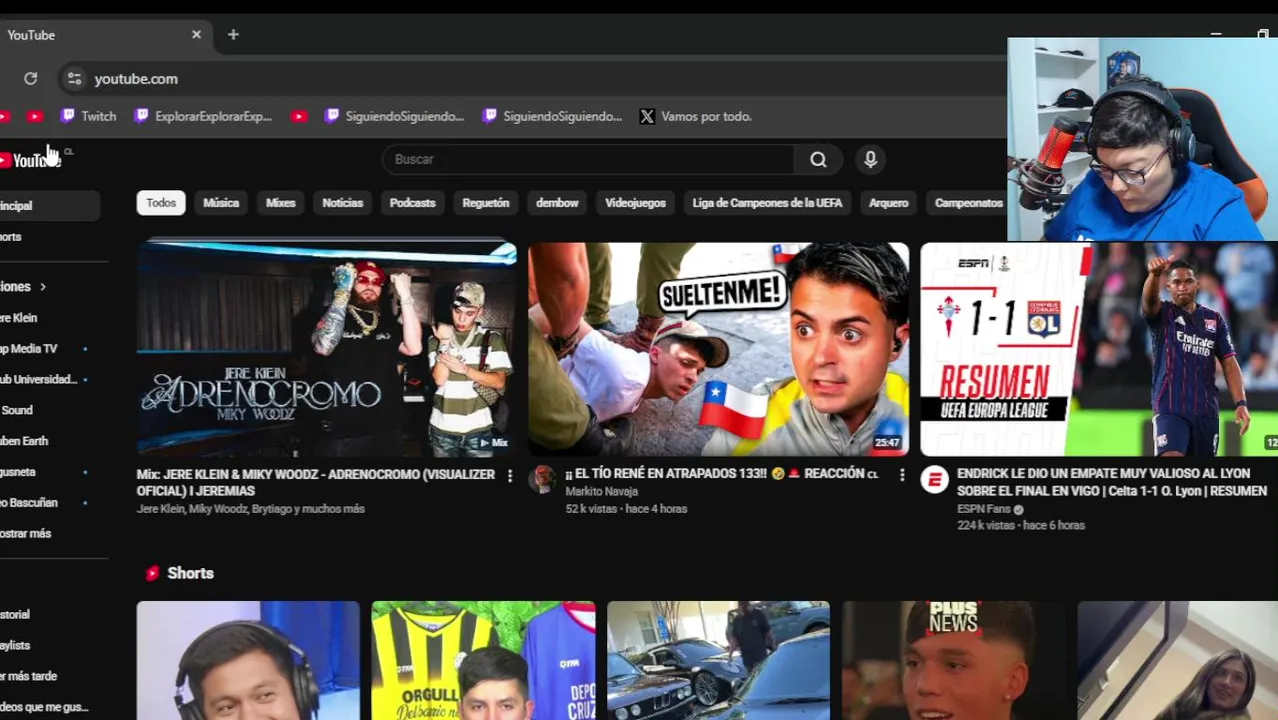Open Markito Navaja channel avatar
This screenshot has height=720, width=1278.
click(x=542, y=479)
